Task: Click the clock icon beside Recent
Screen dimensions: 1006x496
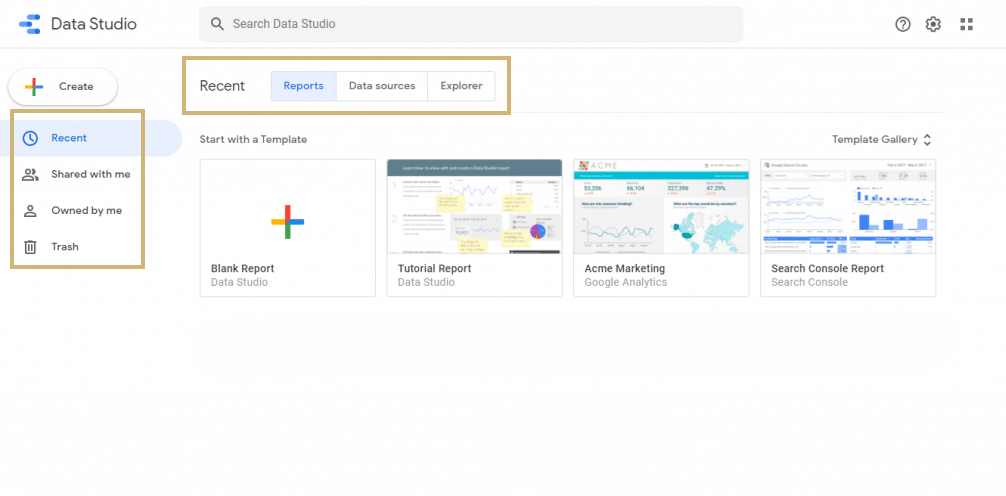Action: pos(30,138)
